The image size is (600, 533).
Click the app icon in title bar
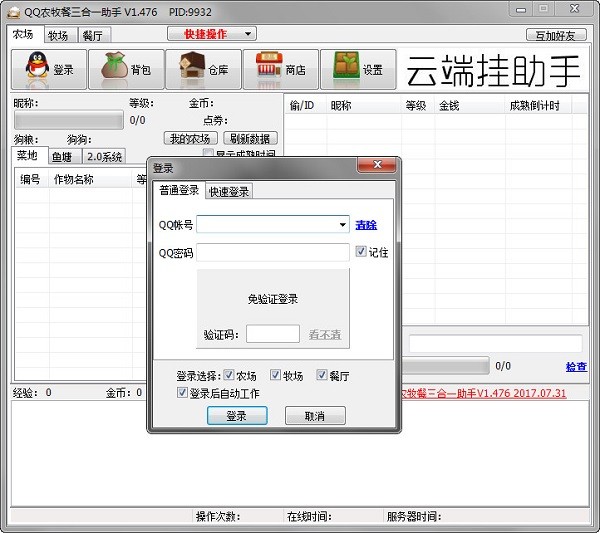click(14, 12)
